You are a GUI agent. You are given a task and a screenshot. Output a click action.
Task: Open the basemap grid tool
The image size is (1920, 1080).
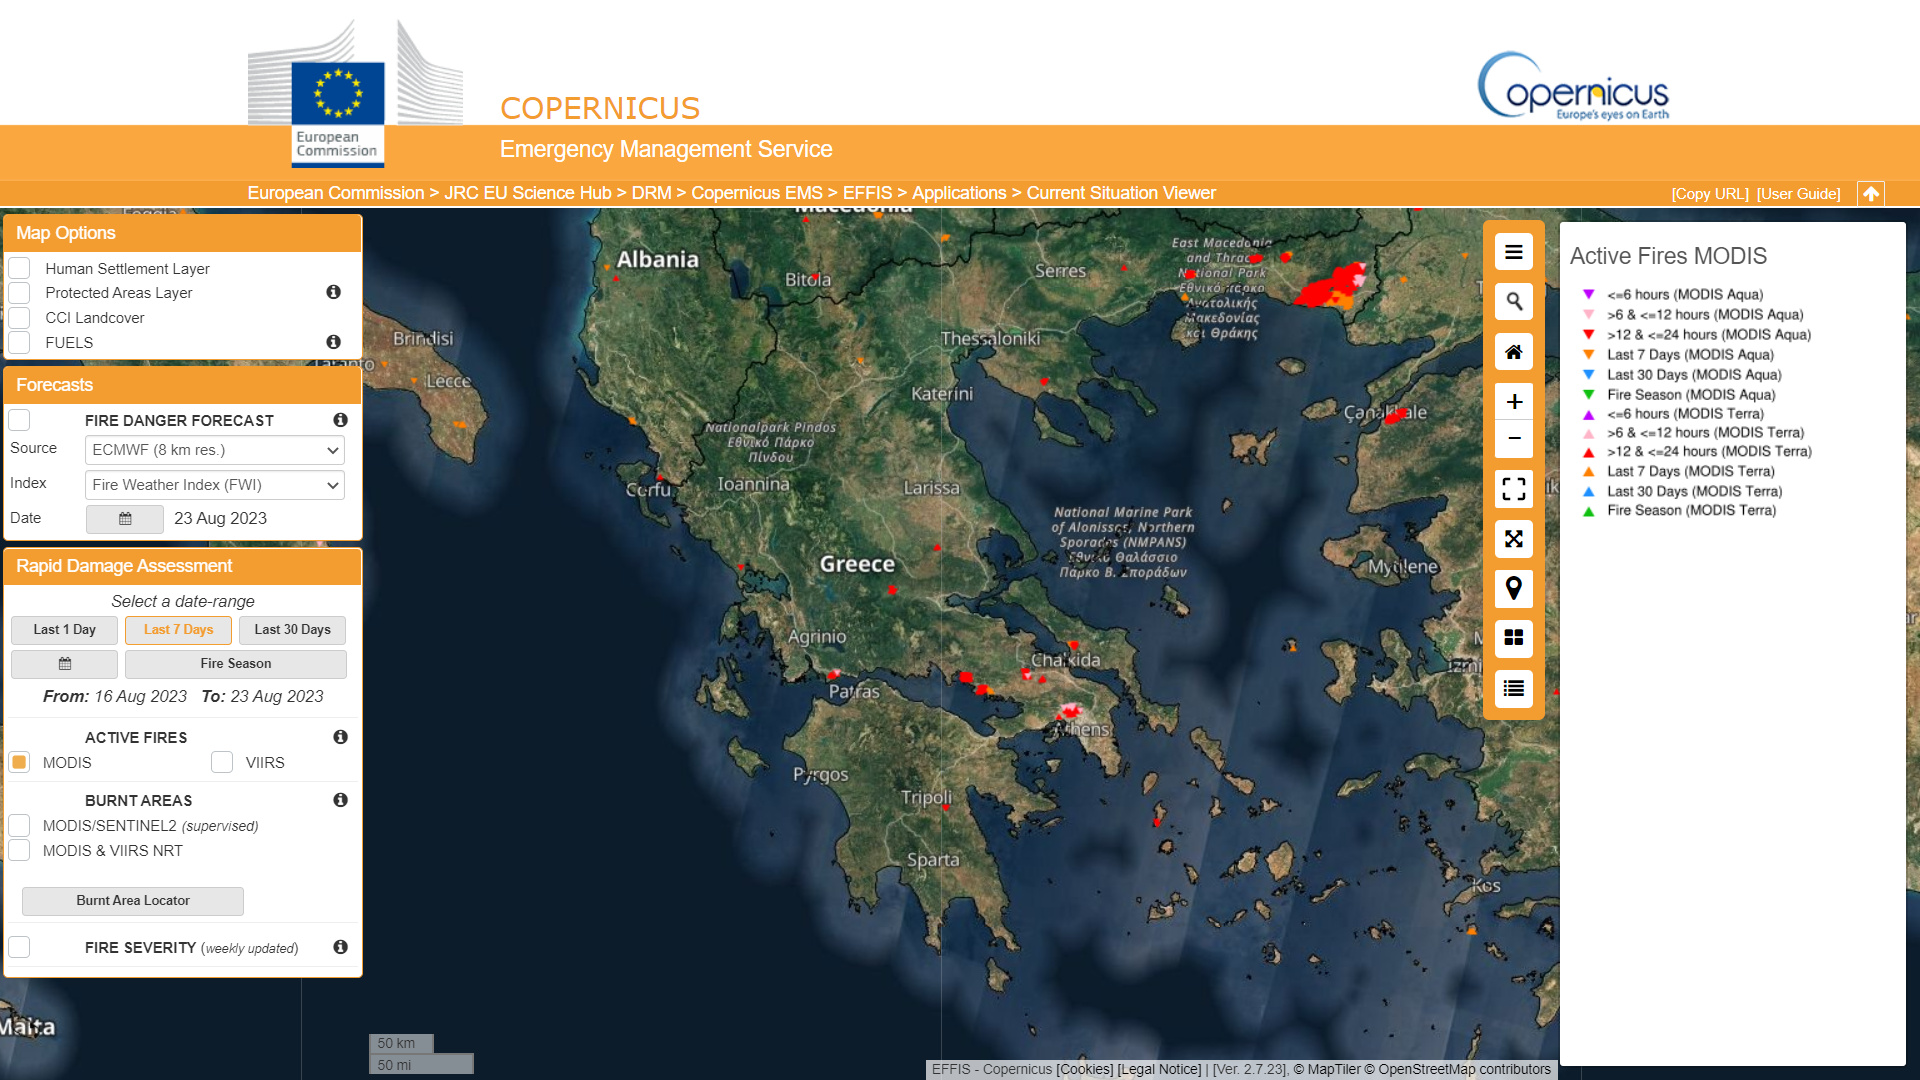[x=1514, y=638]
